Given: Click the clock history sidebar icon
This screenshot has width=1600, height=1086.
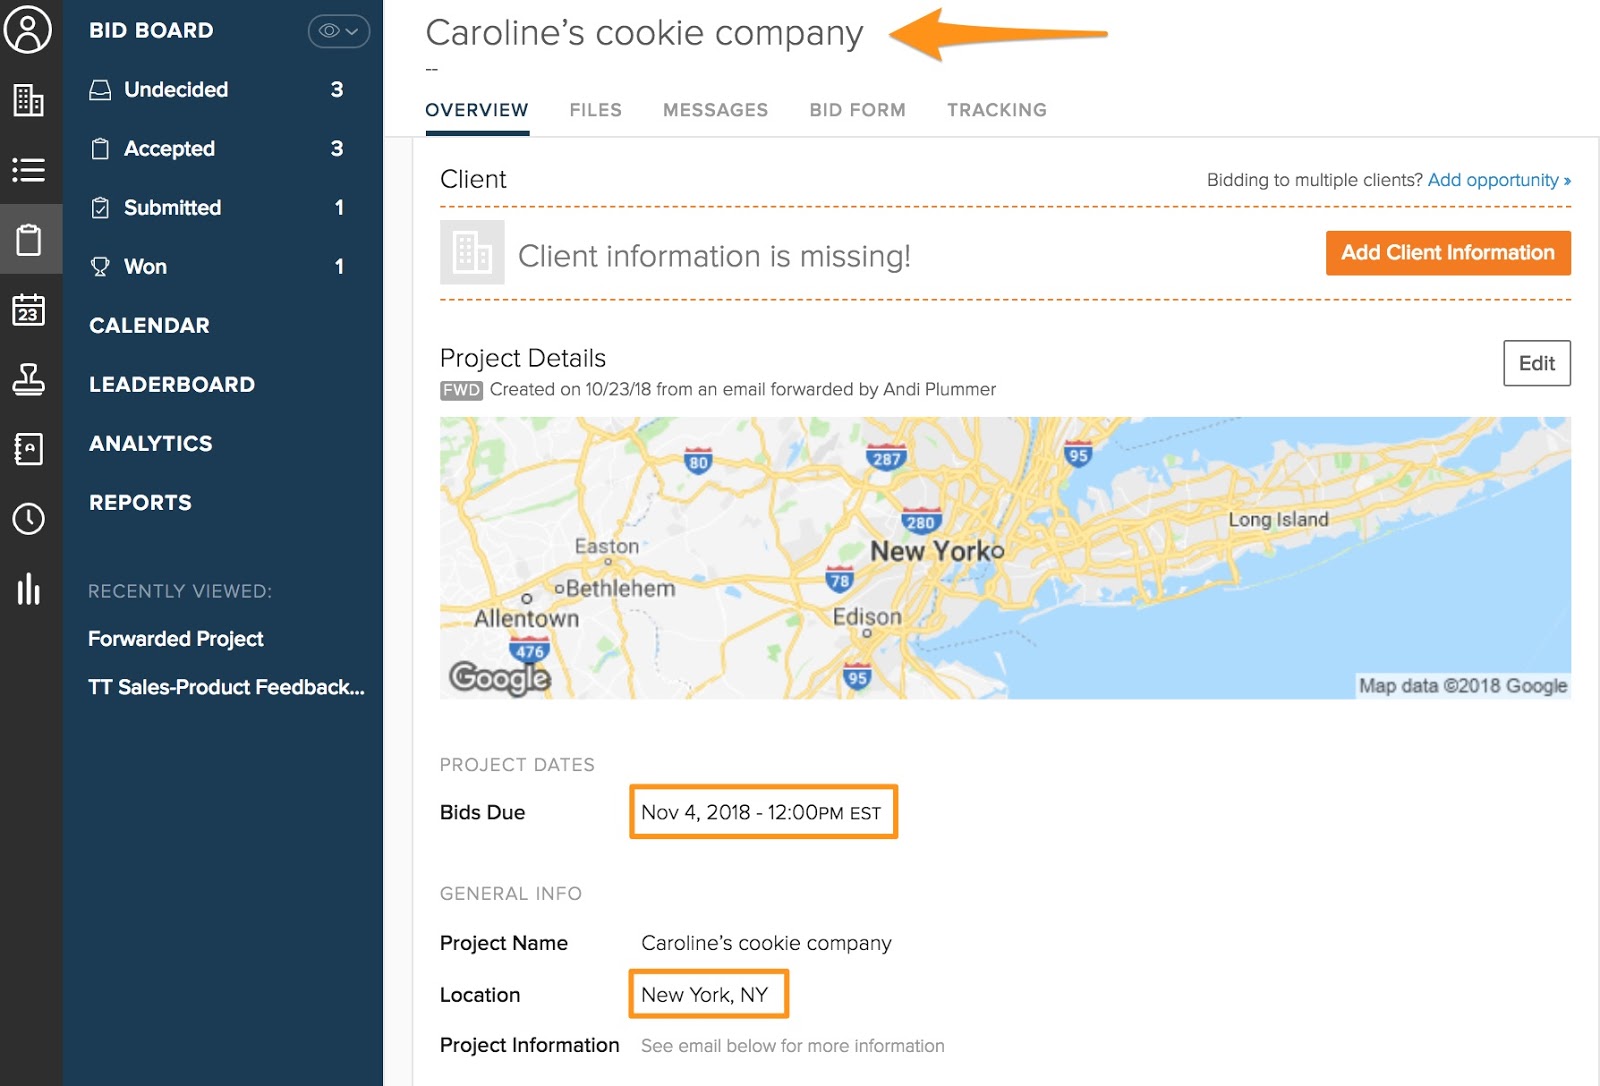Looking at the screenshot, I should 28,519.
